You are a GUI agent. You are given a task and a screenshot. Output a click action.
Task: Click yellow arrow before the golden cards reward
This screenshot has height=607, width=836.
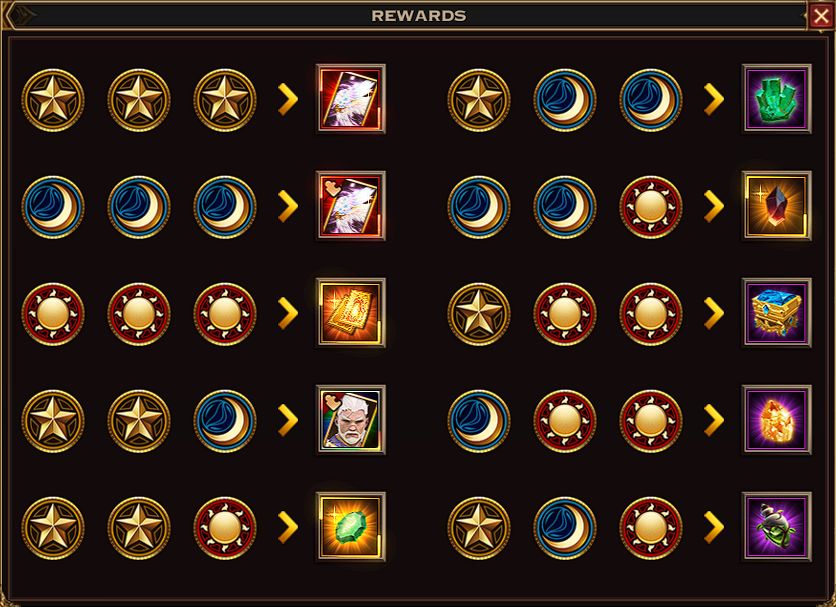click(x=288, y=313)
